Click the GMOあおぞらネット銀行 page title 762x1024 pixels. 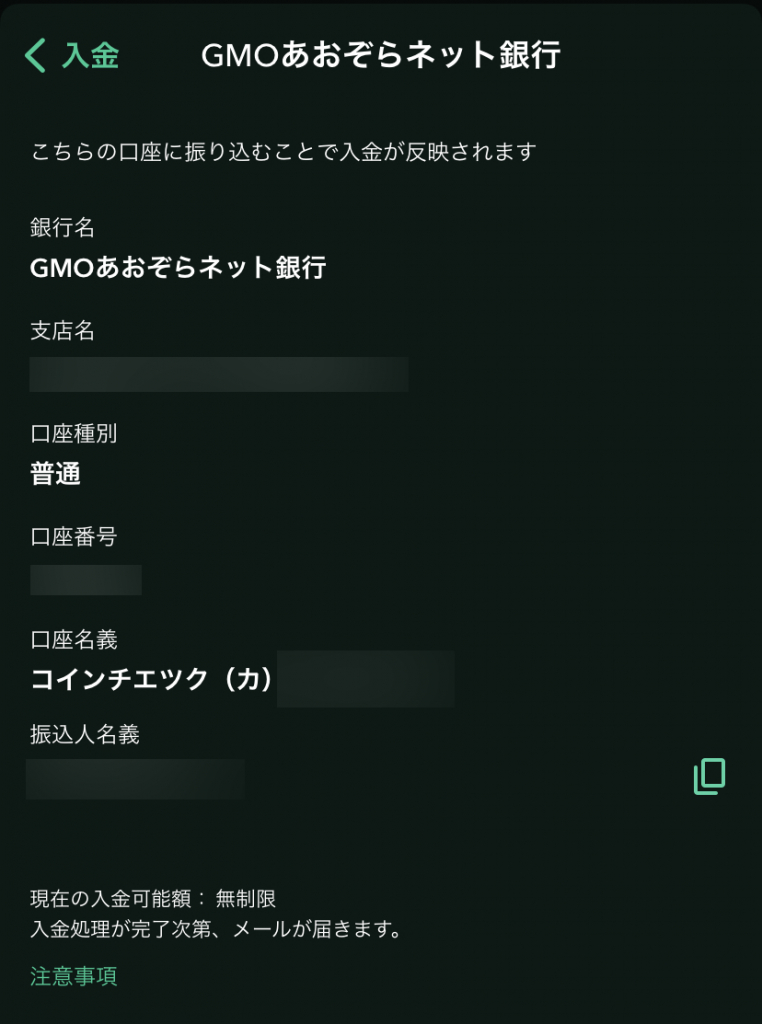coord(380,56)
